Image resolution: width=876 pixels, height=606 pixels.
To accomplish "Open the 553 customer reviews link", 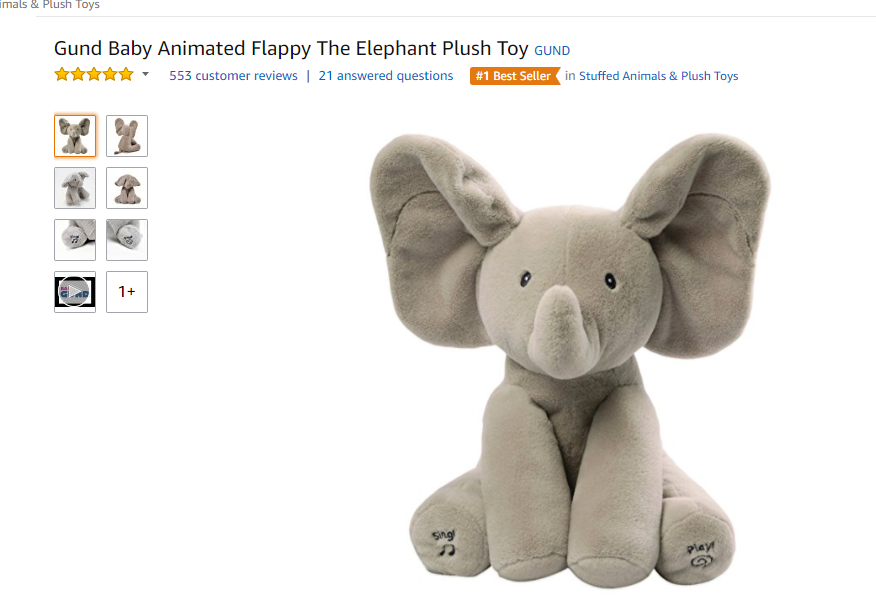I will [234, 75].
